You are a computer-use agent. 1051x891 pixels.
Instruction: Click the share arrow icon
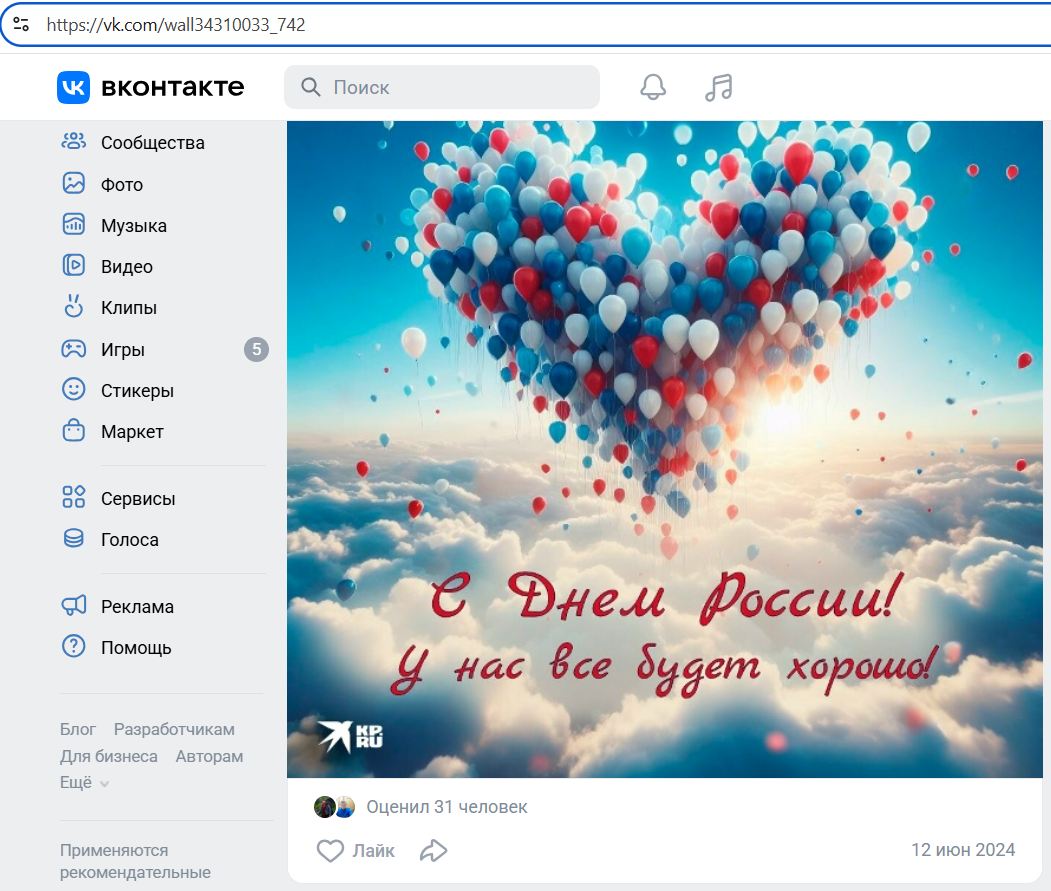pos(433,851)
